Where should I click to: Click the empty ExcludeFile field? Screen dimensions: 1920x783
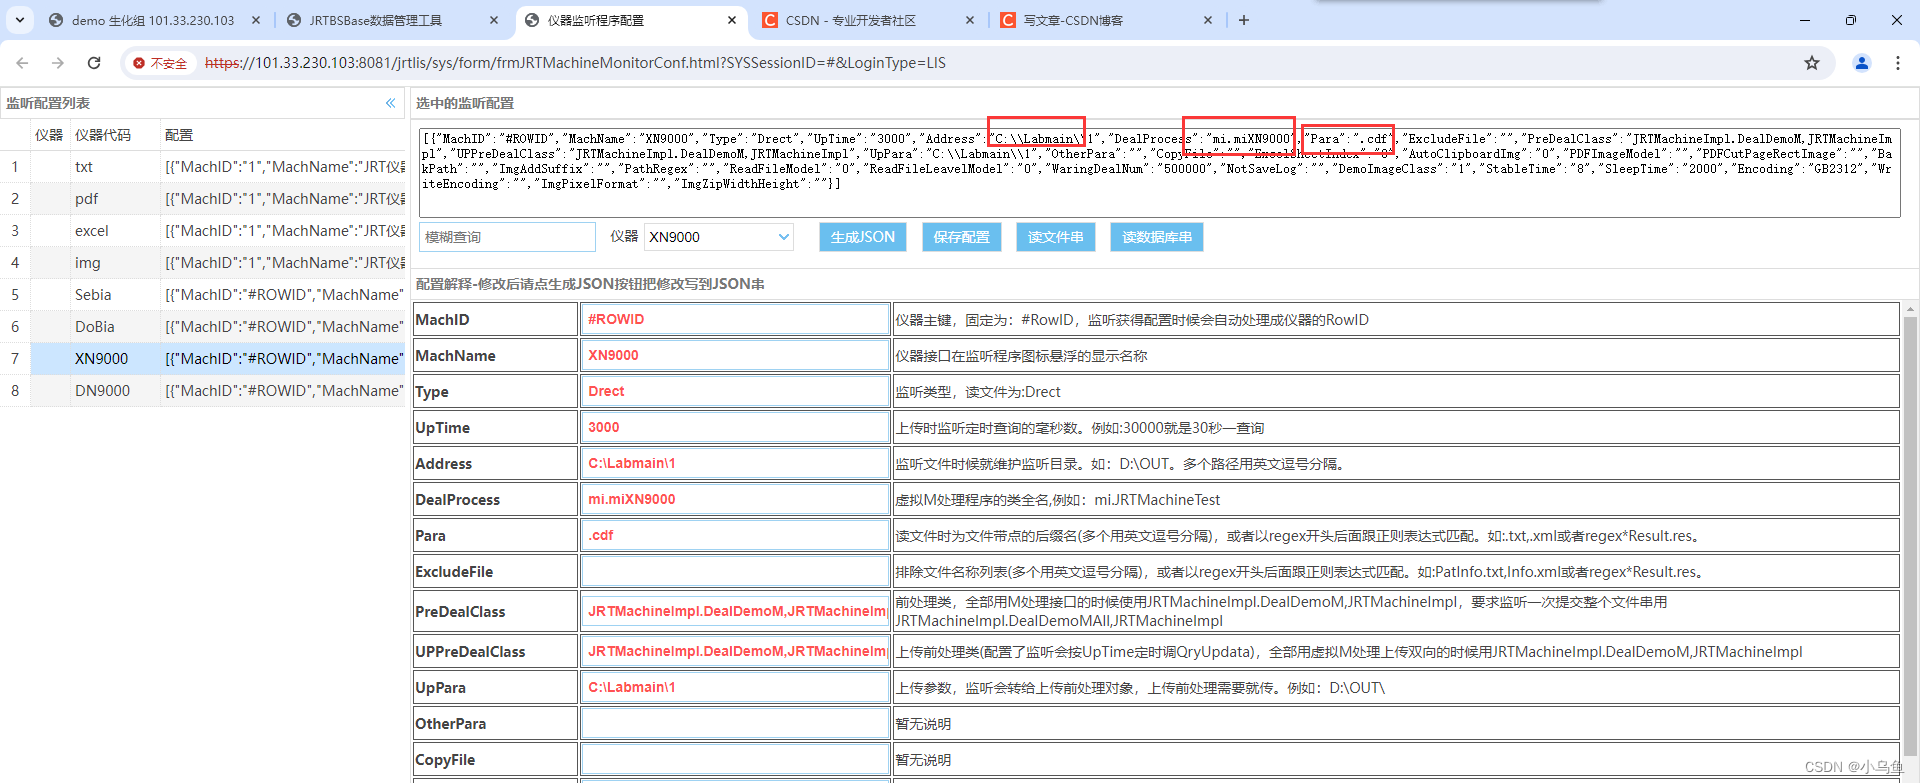click(735, 571)
